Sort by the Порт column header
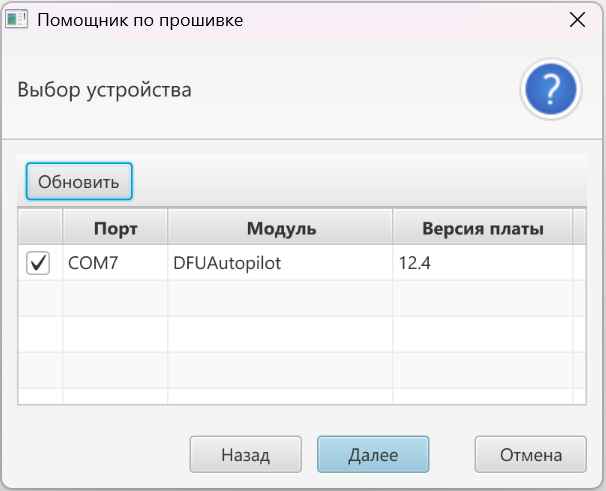 pos(115,227)
